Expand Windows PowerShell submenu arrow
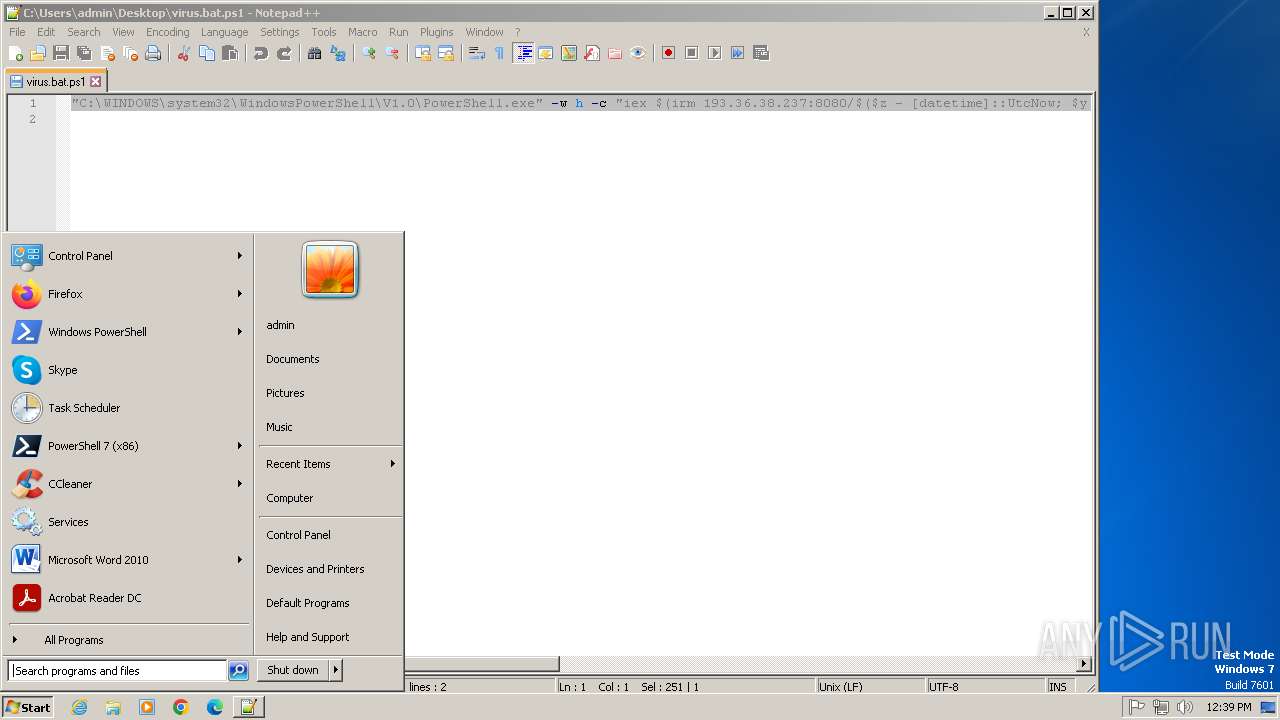This screenshot has width=1280, height=720. click(240, 332)
